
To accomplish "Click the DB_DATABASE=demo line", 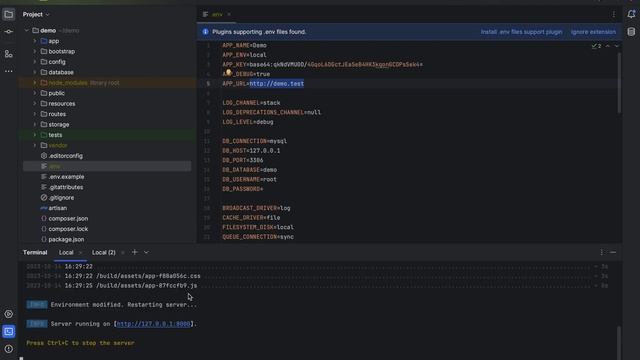I will pos(249,170).
